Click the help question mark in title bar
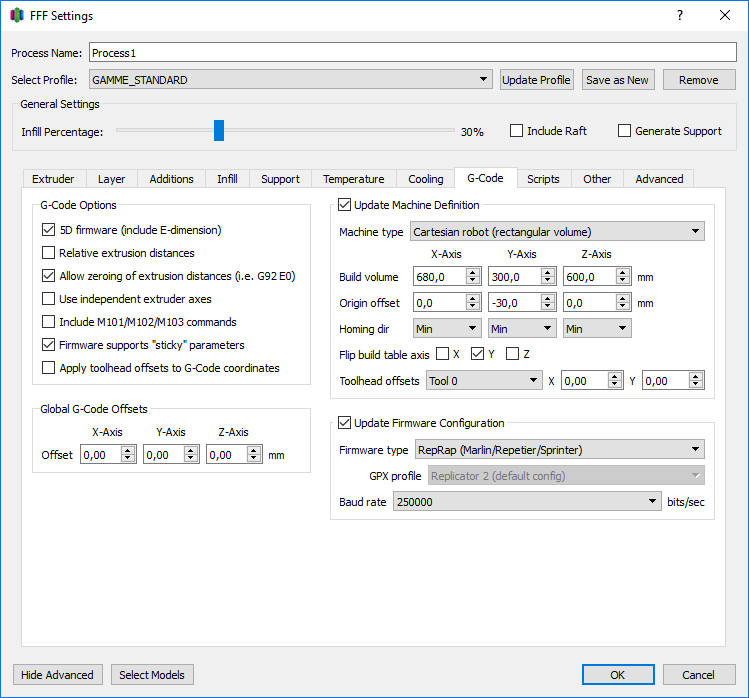The image size is (749, 698). [680, 15]
